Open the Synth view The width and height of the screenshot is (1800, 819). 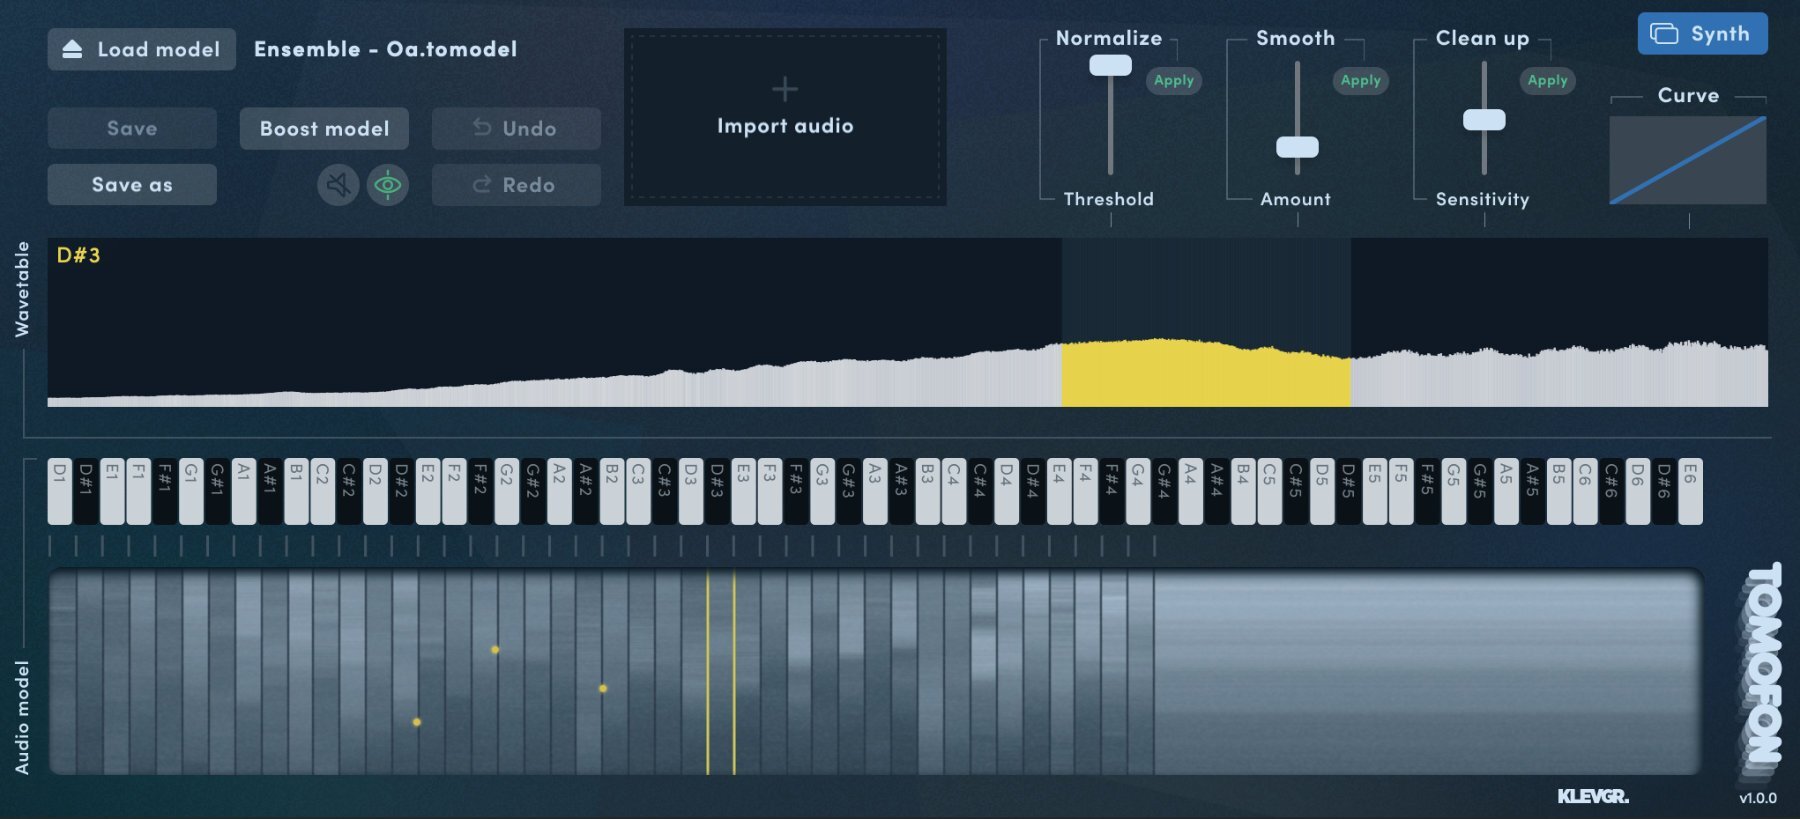point(1702,34)
